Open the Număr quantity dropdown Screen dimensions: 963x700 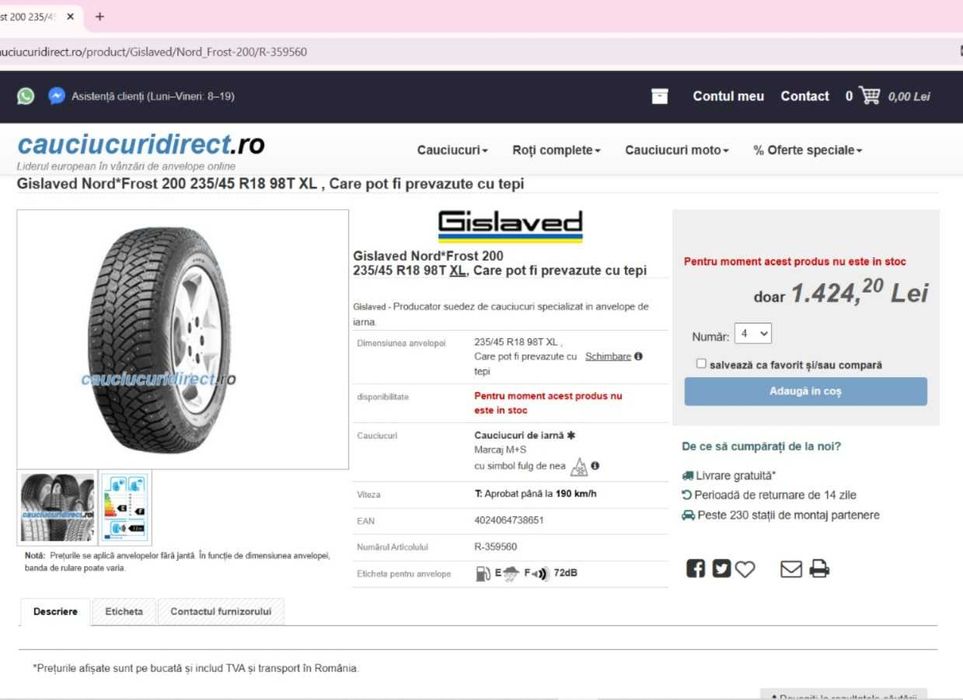click(753, 333)
